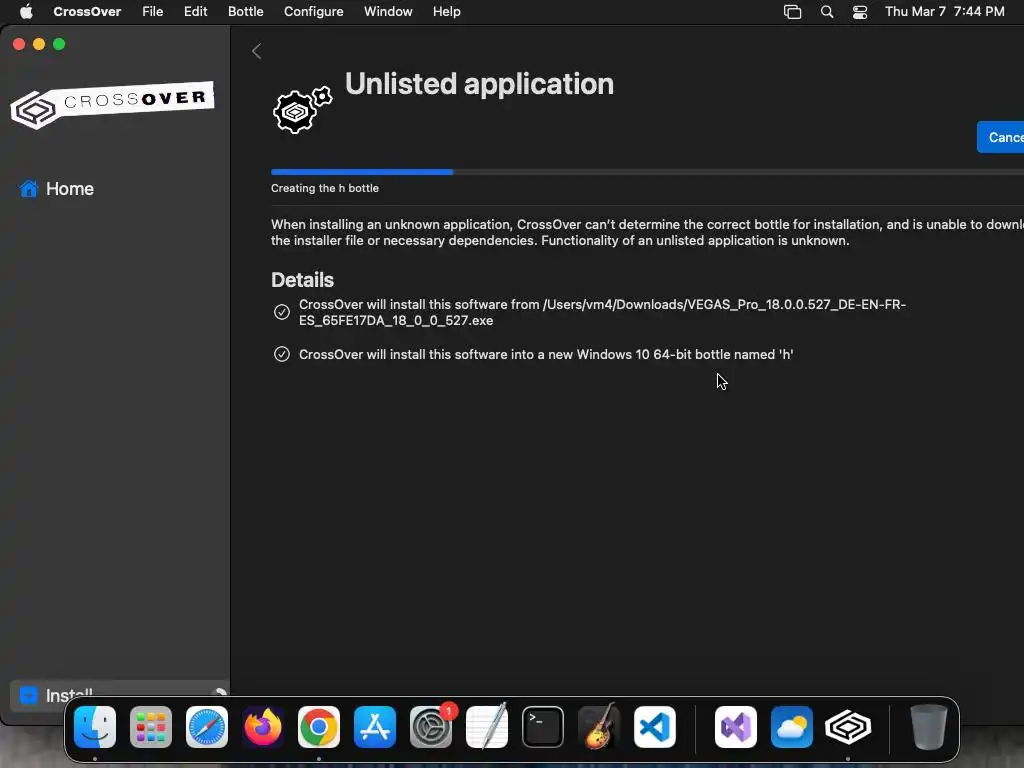This screenshot has height=768, width=1024.
Task: Open the Window menu
Action: point(388,11)
